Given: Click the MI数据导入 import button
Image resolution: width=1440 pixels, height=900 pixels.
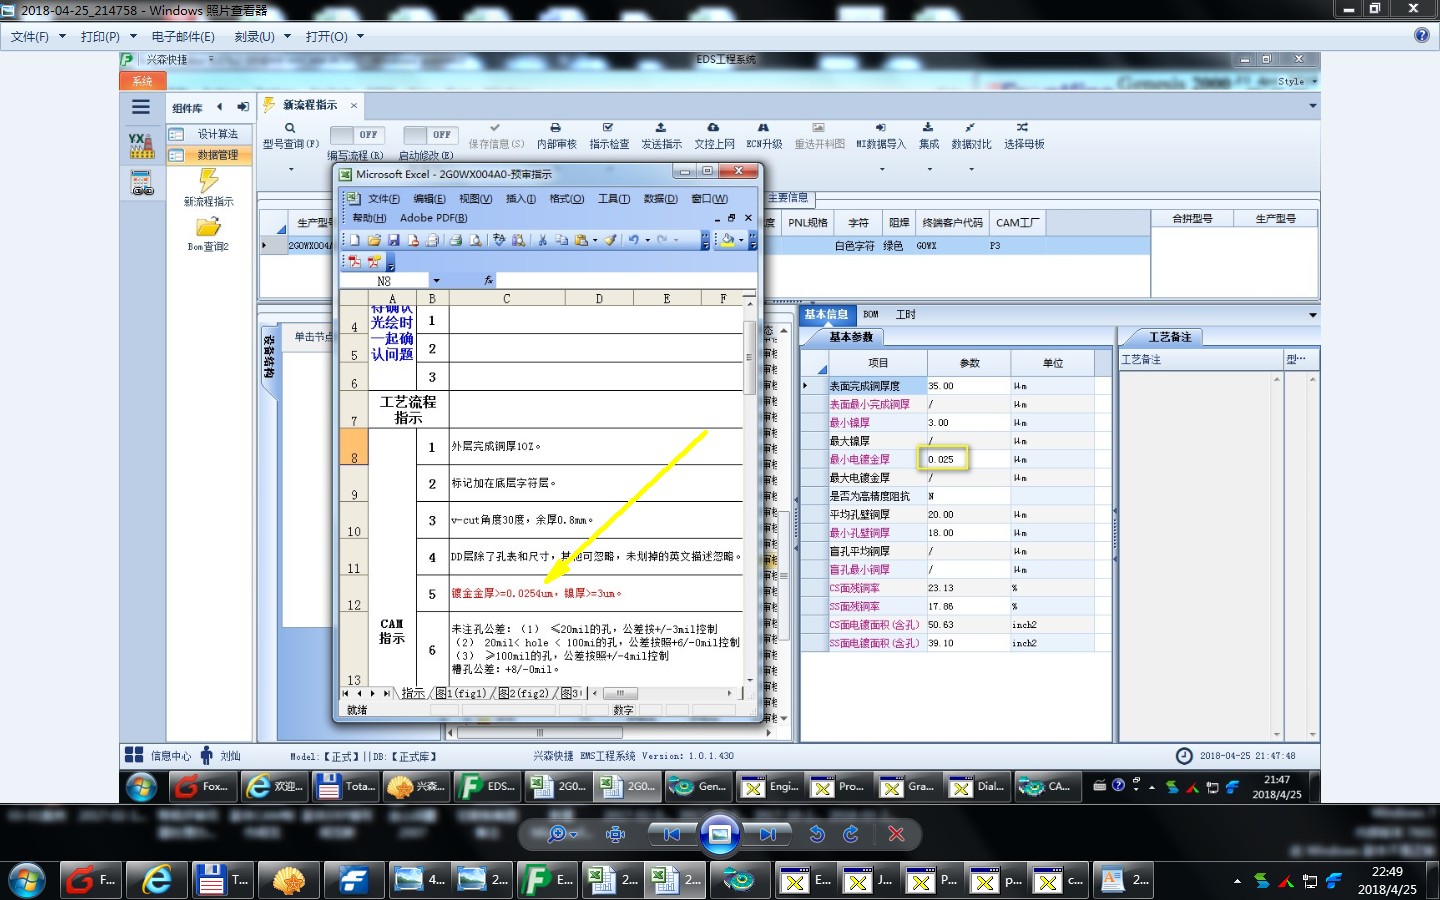Looking at the screenshot, I should tap(881, 135).
